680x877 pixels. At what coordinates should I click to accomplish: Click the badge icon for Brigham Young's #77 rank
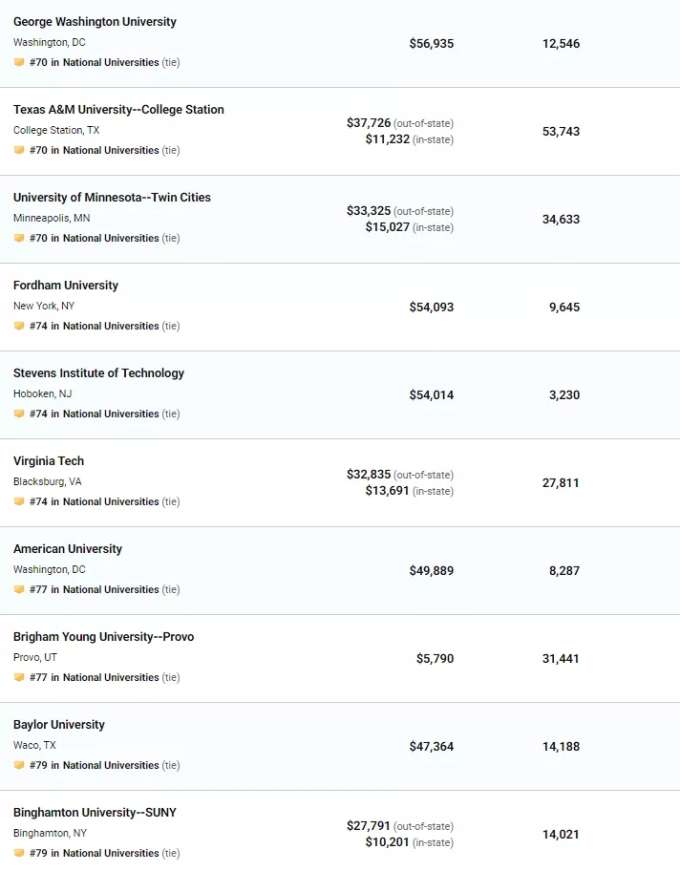point(19,677)
